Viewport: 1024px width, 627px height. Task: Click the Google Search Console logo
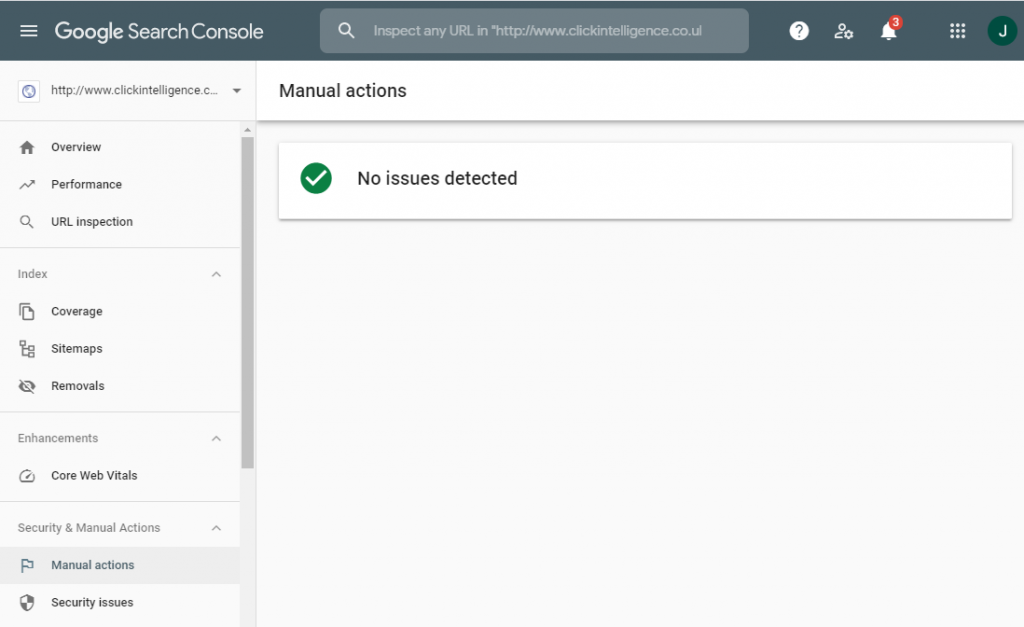pyautogui.click(x=159, y=30)
